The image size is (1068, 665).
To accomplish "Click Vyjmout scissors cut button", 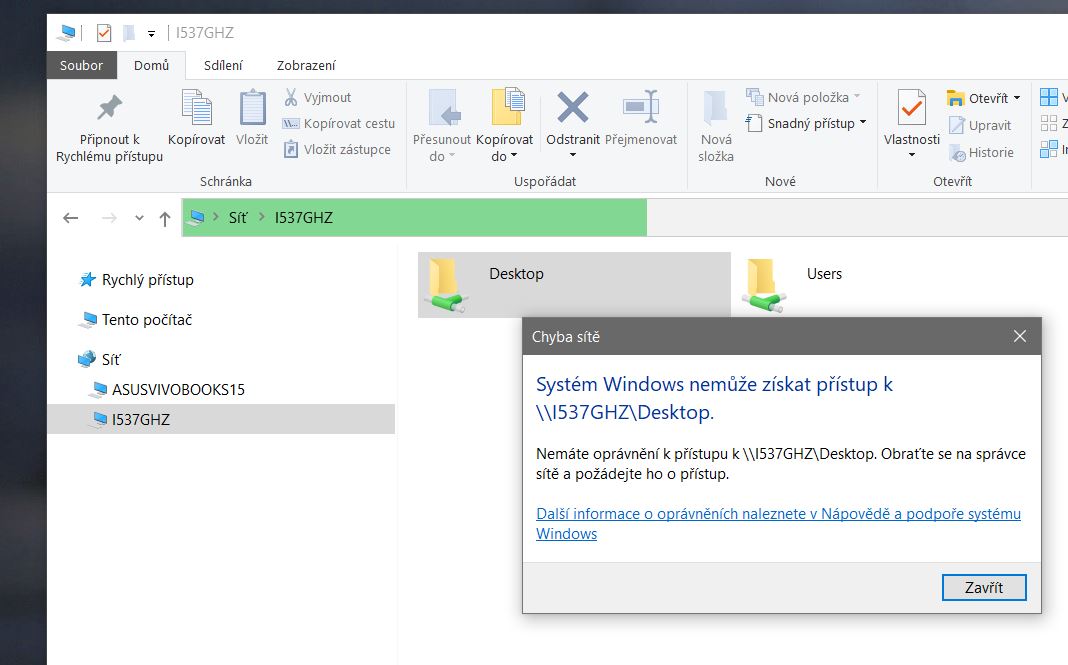I will click(x=318, y=97).
